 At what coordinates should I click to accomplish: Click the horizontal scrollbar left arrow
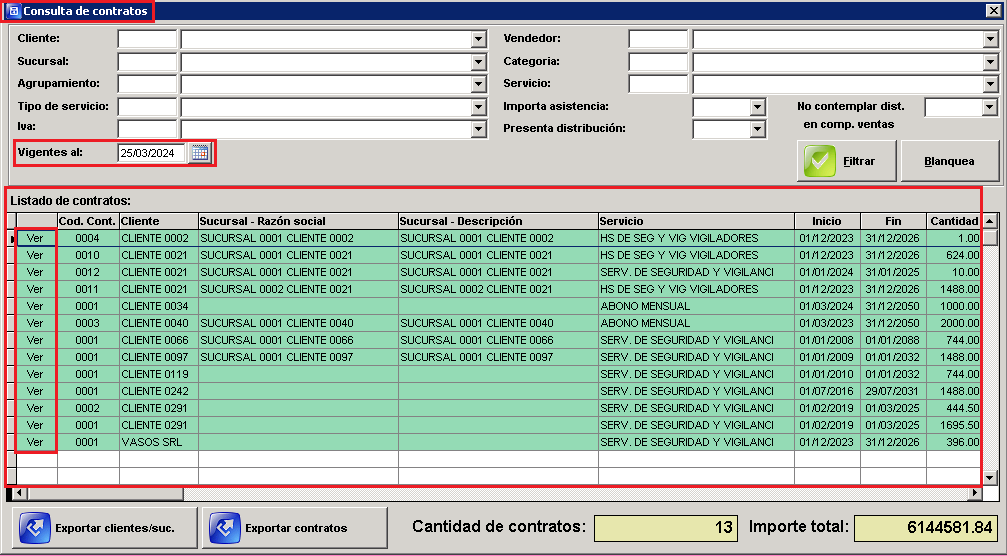click(19, 494)
